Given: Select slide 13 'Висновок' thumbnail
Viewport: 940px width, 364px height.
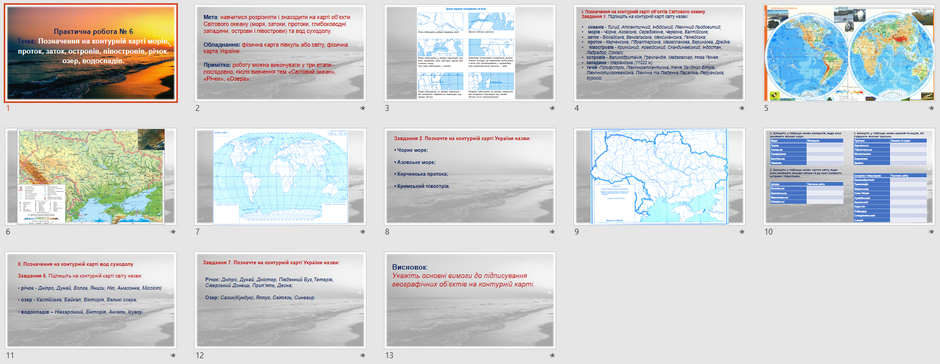Looking at the screenshot, I should pos(470,300).
